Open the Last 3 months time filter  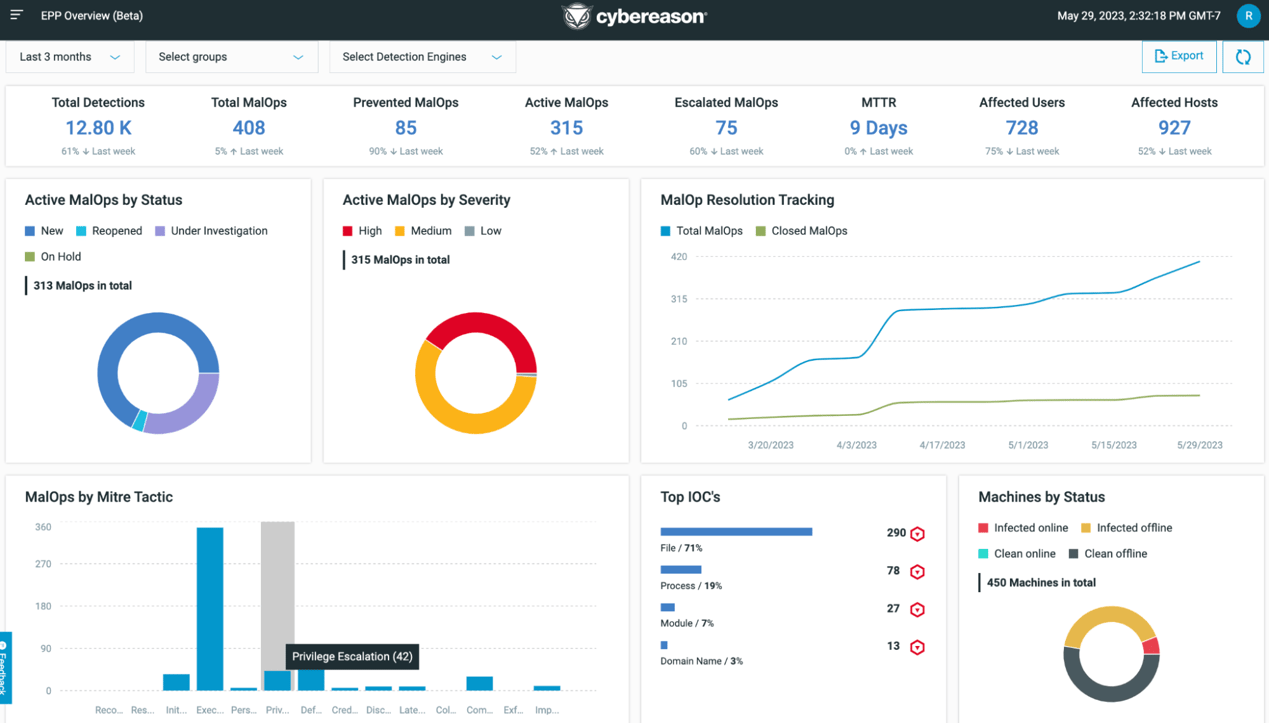(x=69, y=57)
